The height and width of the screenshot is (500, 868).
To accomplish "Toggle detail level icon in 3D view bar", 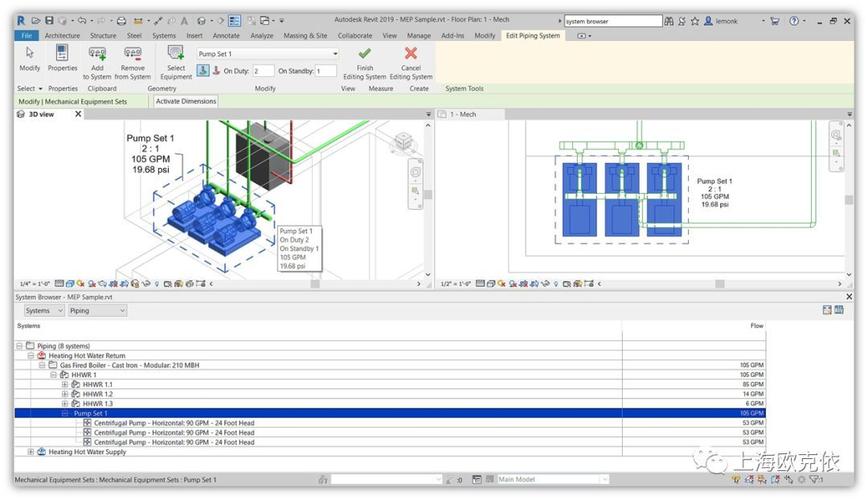I will point(59,283).
